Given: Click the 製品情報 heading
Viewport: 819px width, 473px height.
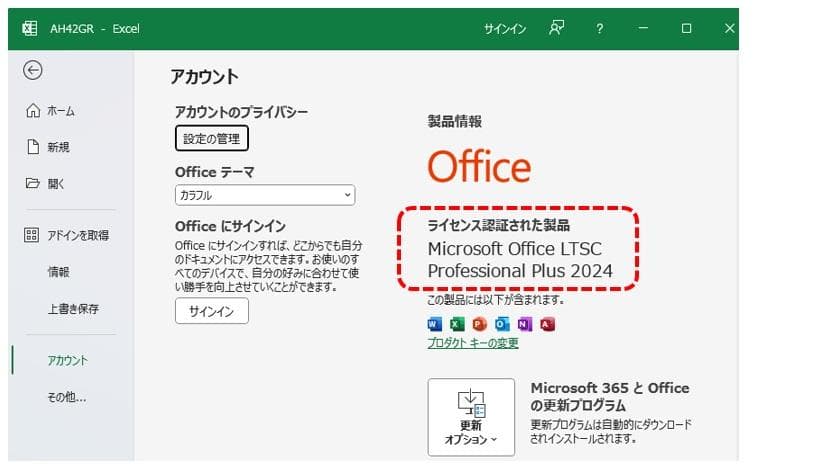Looking at the screenshot, I should [x=454, y=122].
